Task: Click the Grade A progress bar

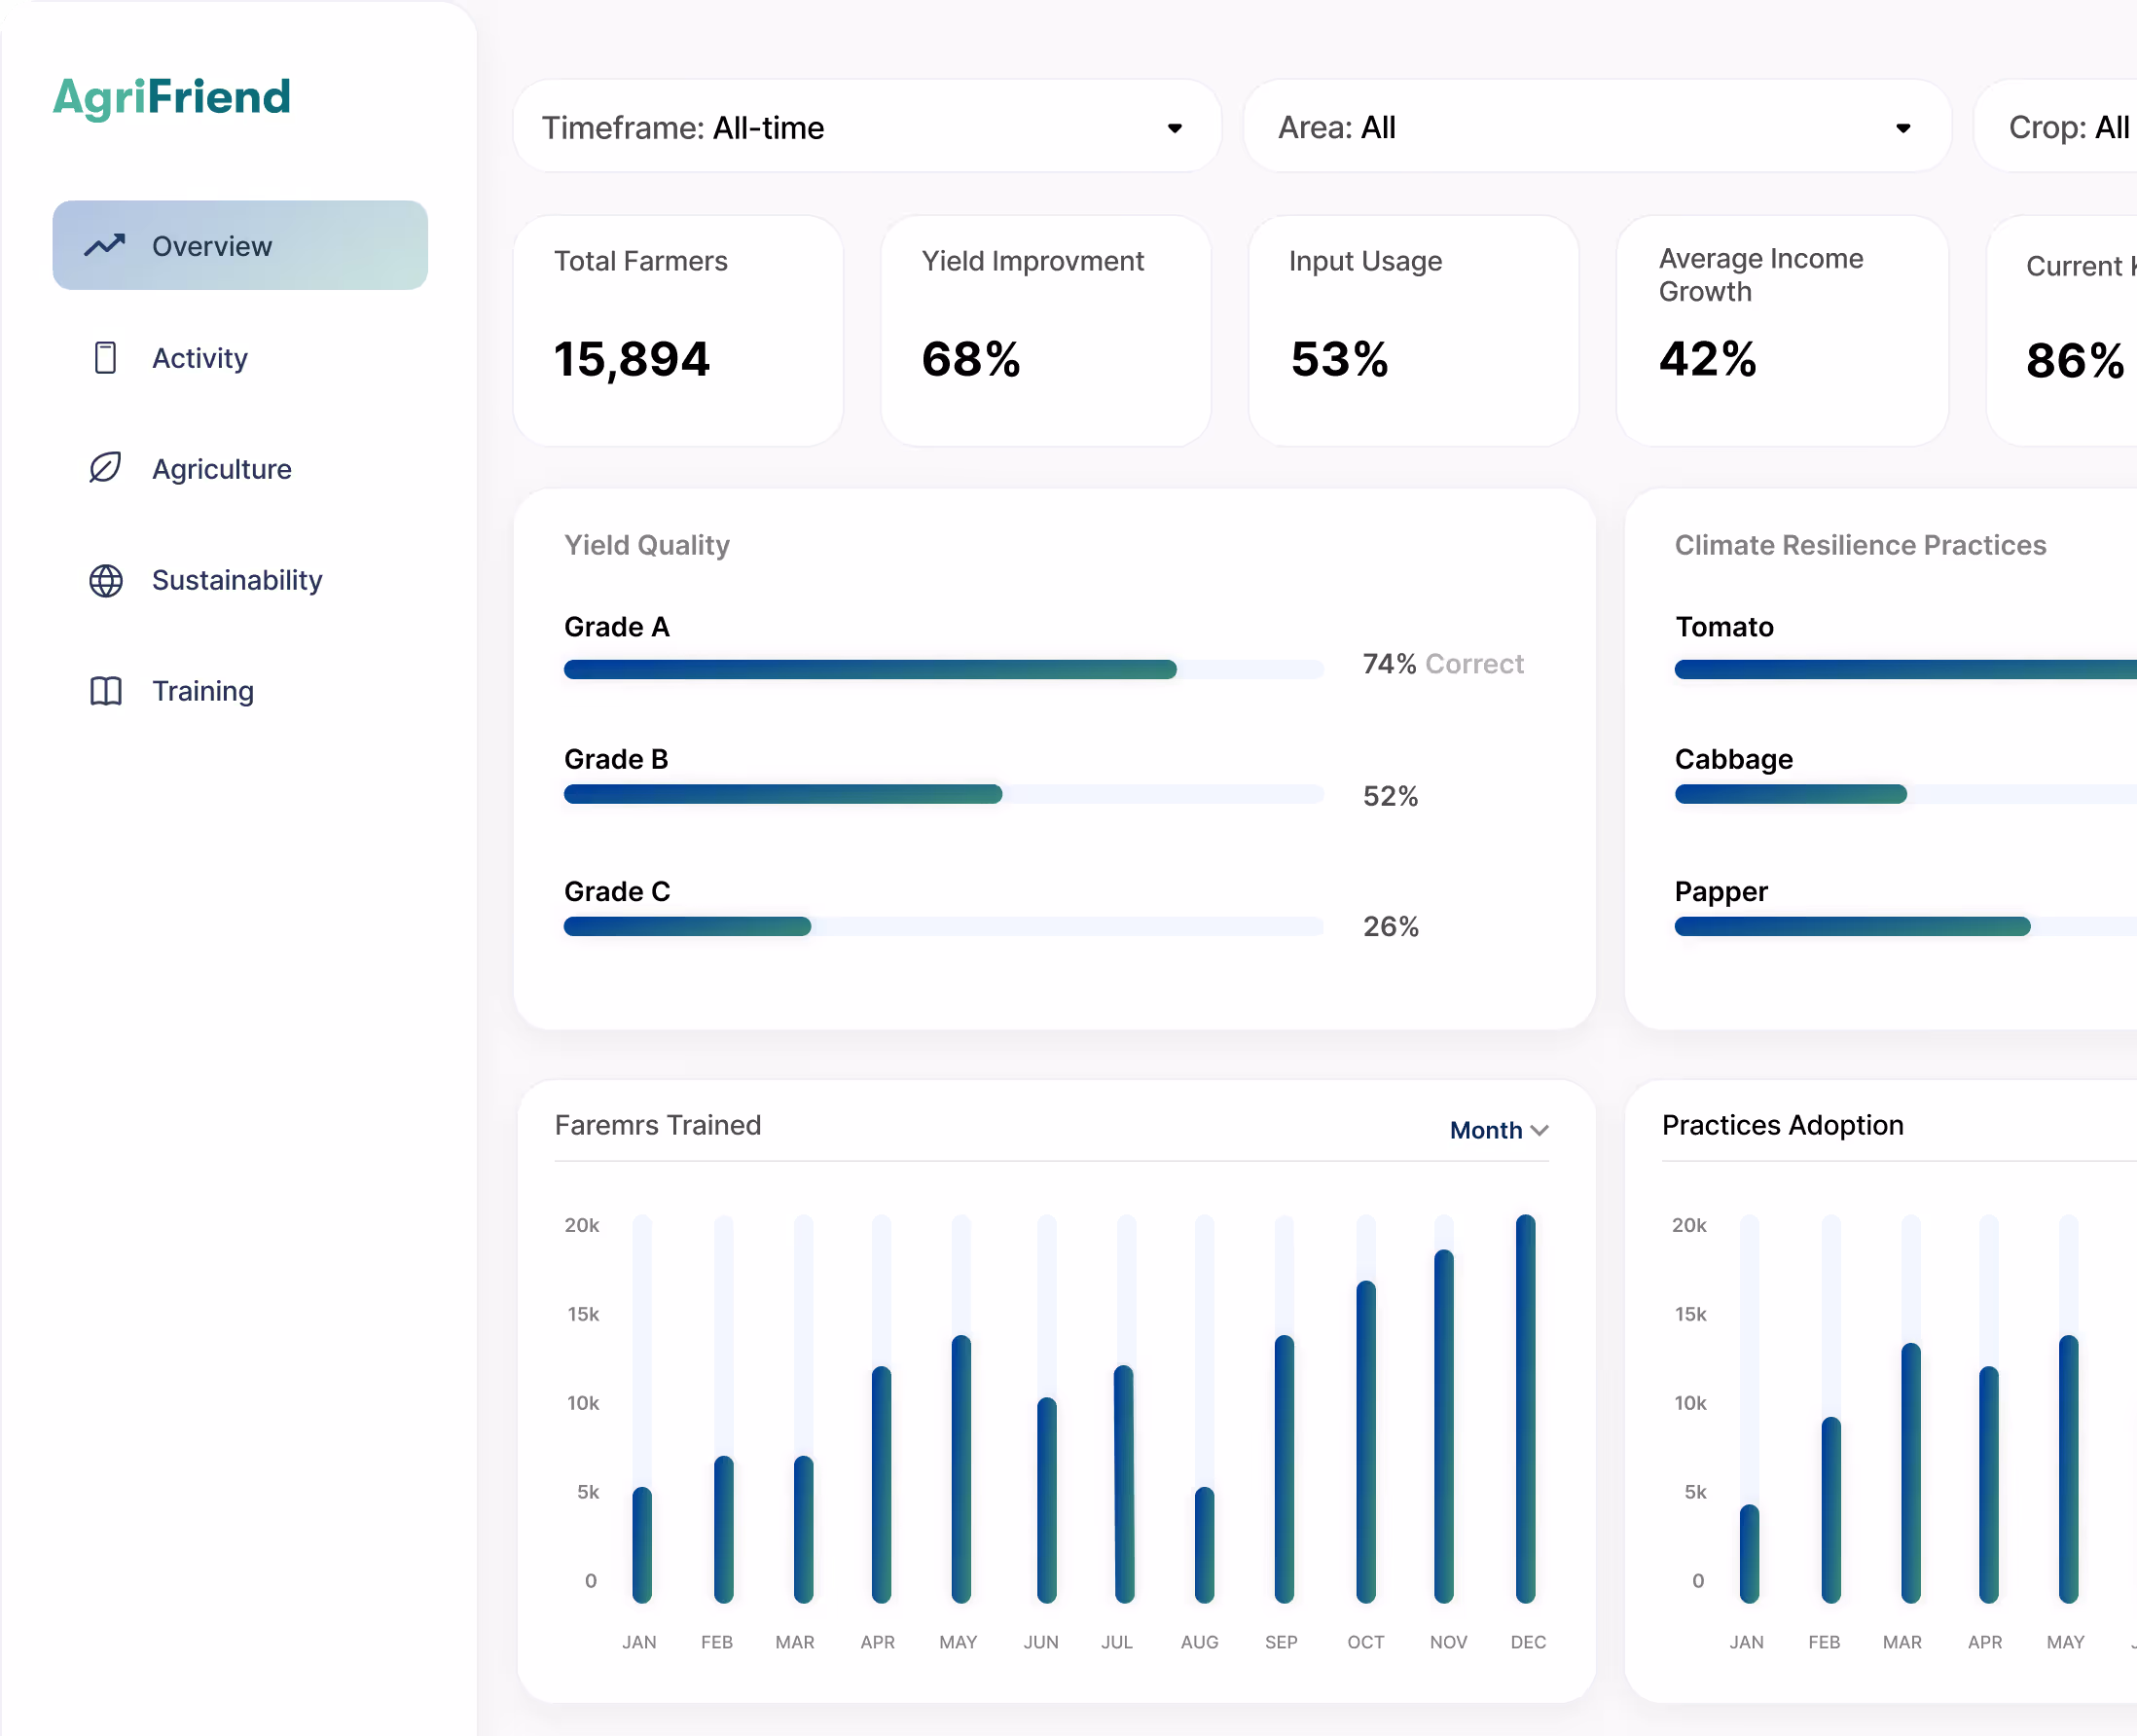Action: point(943,670)
